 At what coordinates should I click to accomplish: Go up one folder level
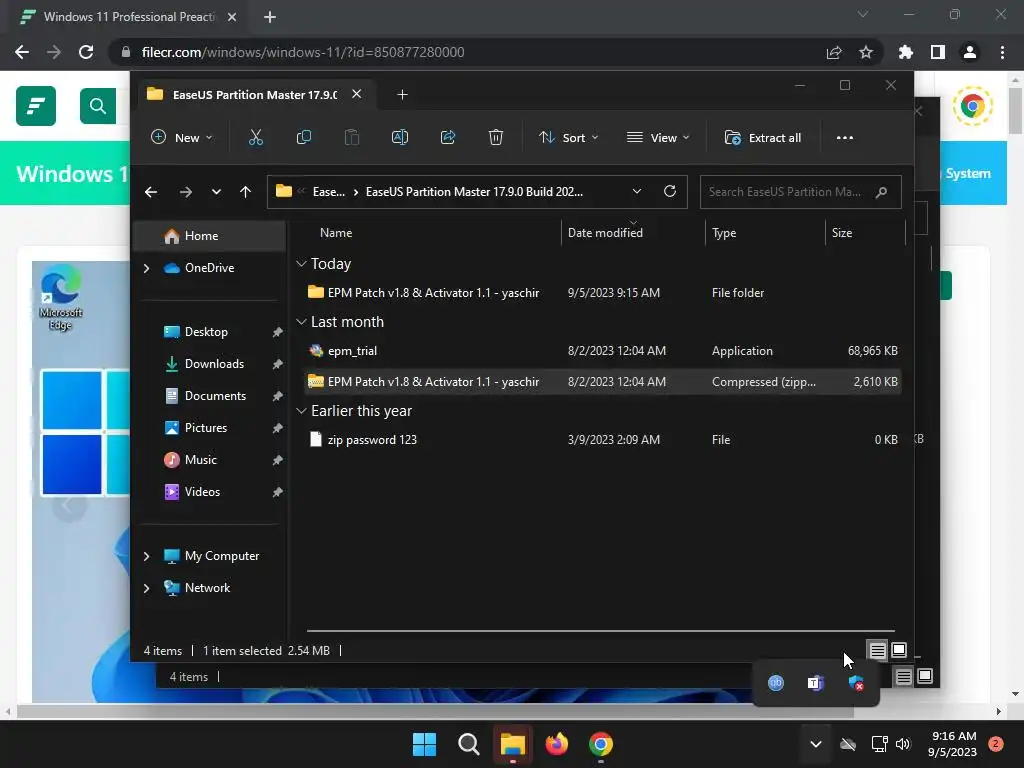pyautogui.click(x=245, y=192)
